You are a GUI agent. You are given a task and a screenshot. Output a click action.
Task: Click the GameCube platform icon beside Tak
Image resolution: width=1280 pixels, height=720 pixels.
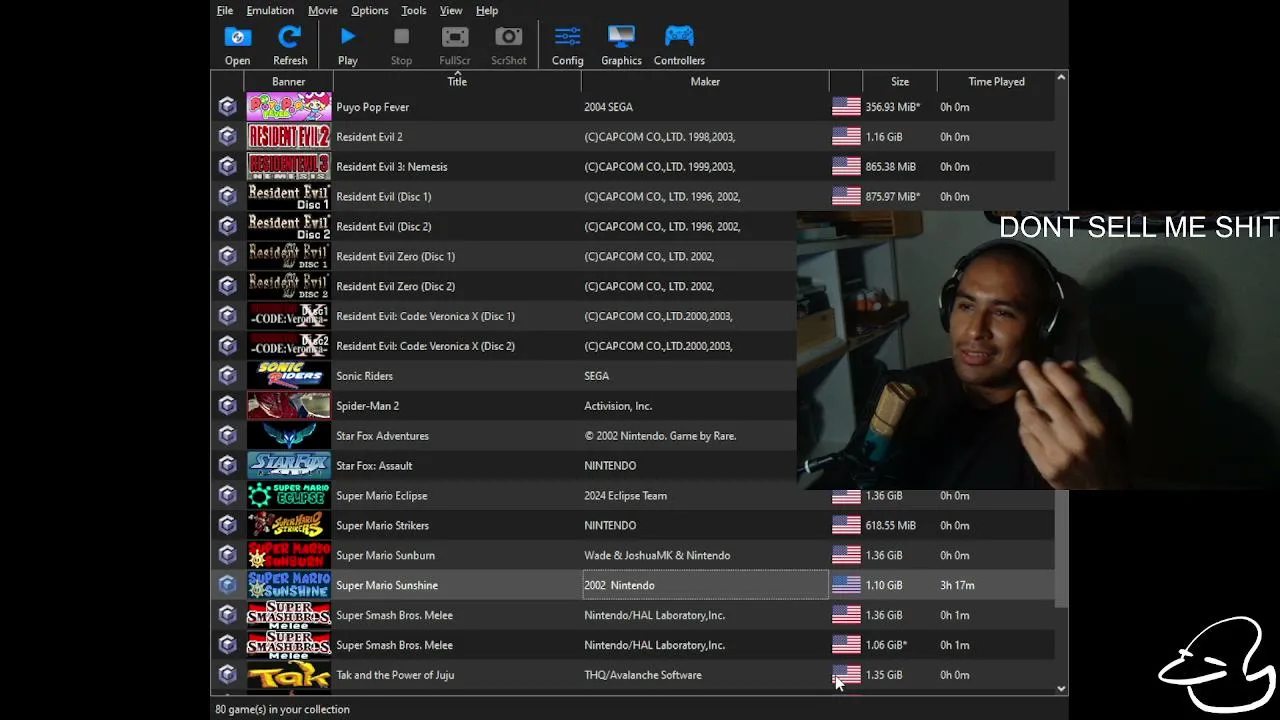tap(228, 675)
